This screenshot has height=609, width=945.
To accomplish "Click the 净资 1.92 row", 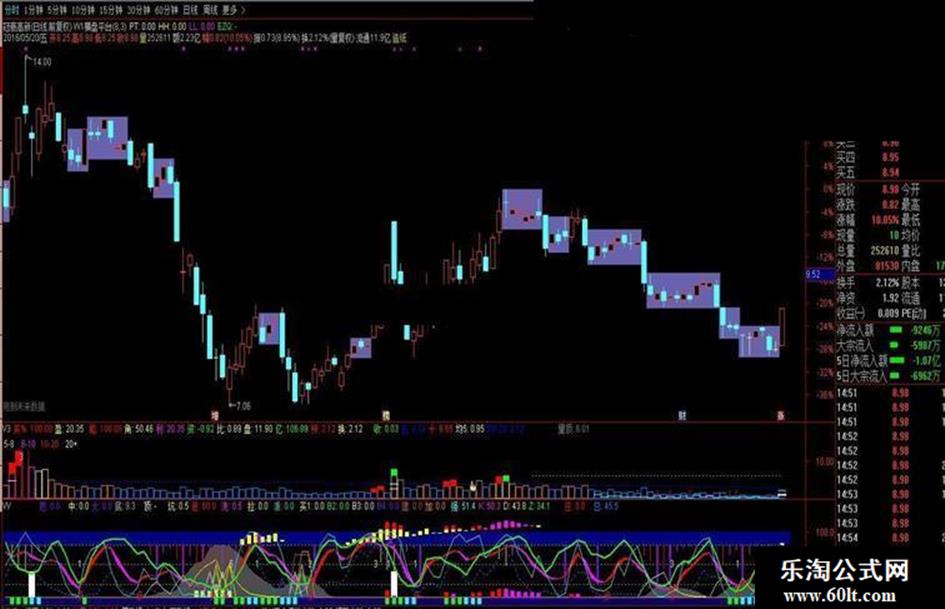I will click(x=868, y=298).
